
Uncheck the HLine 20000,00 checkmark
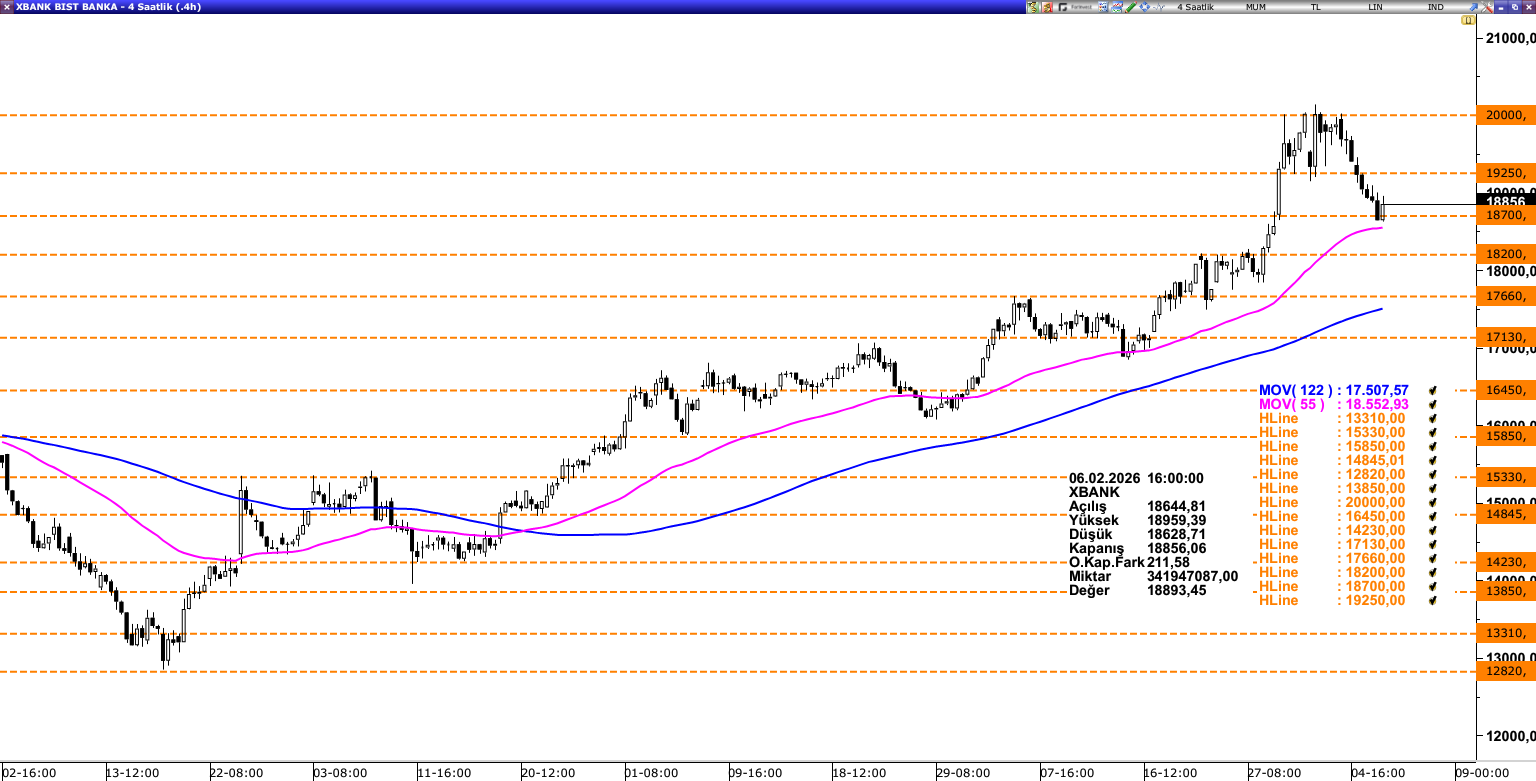click(1433, 502)
